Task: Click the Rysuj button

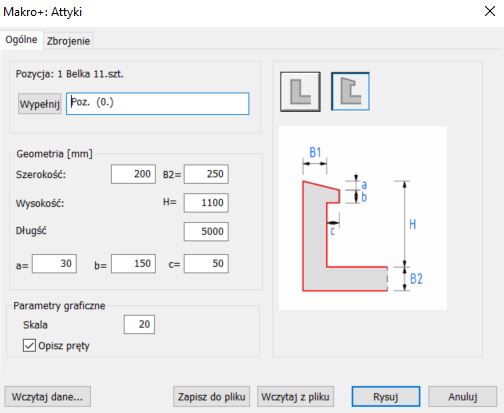Action: (386, 397)
